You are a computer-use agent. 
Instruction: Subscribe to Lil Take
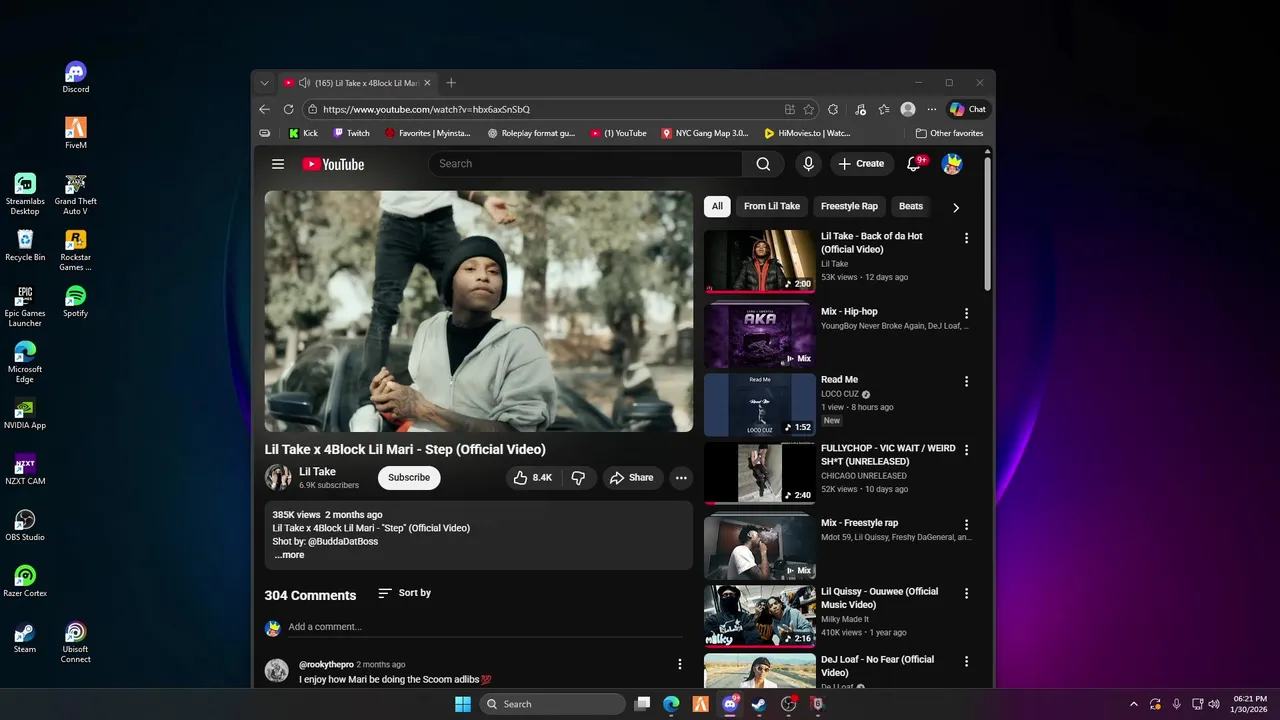click(x=409, y=478)
